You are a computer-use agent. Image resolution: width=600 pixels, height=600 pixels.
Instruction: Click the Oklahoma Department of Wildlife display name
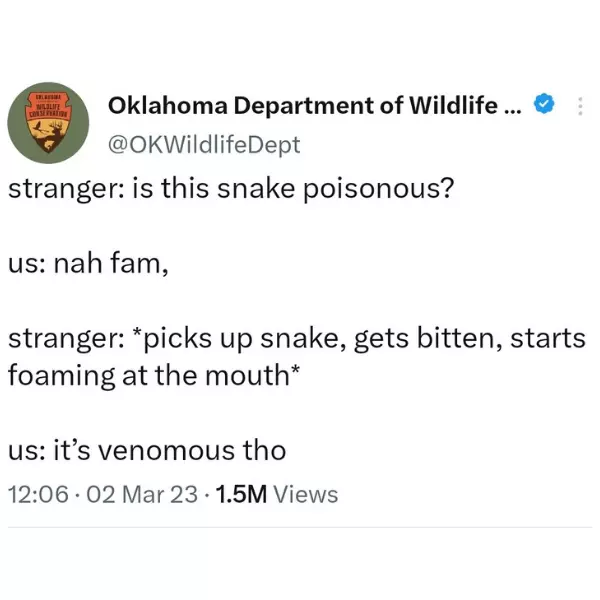[300, 105]
